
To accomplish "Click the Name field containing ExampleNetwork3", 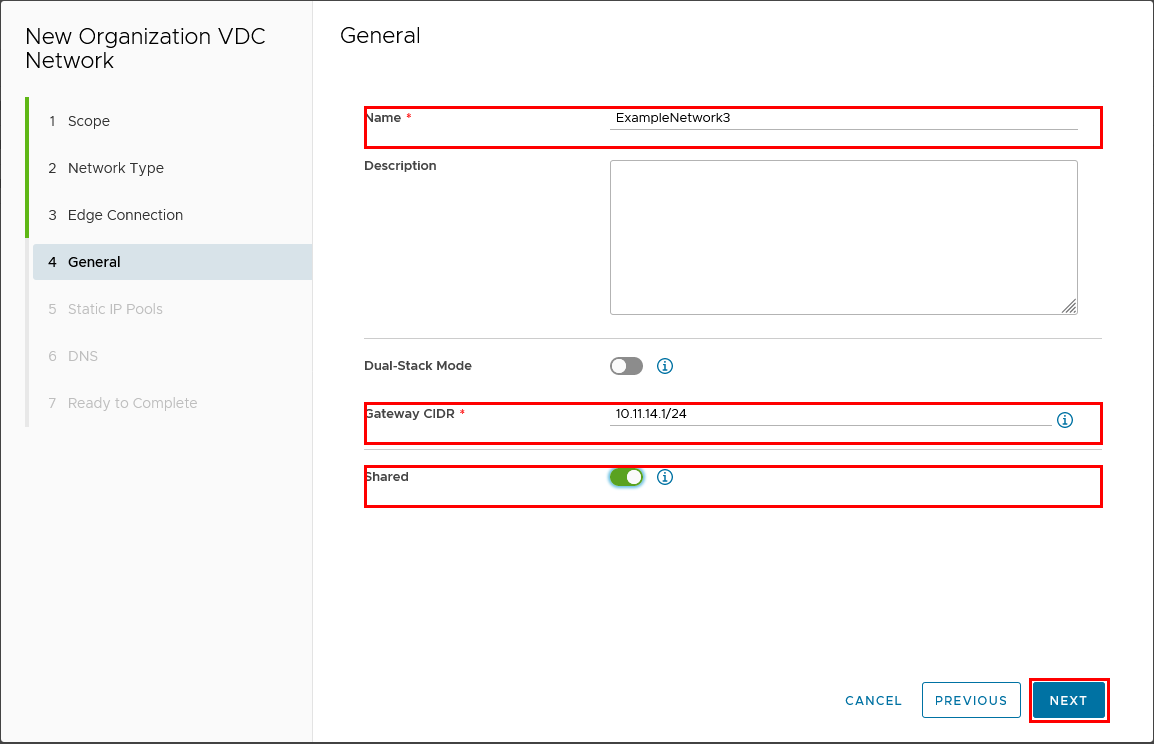I will click(x=843, y=118).
